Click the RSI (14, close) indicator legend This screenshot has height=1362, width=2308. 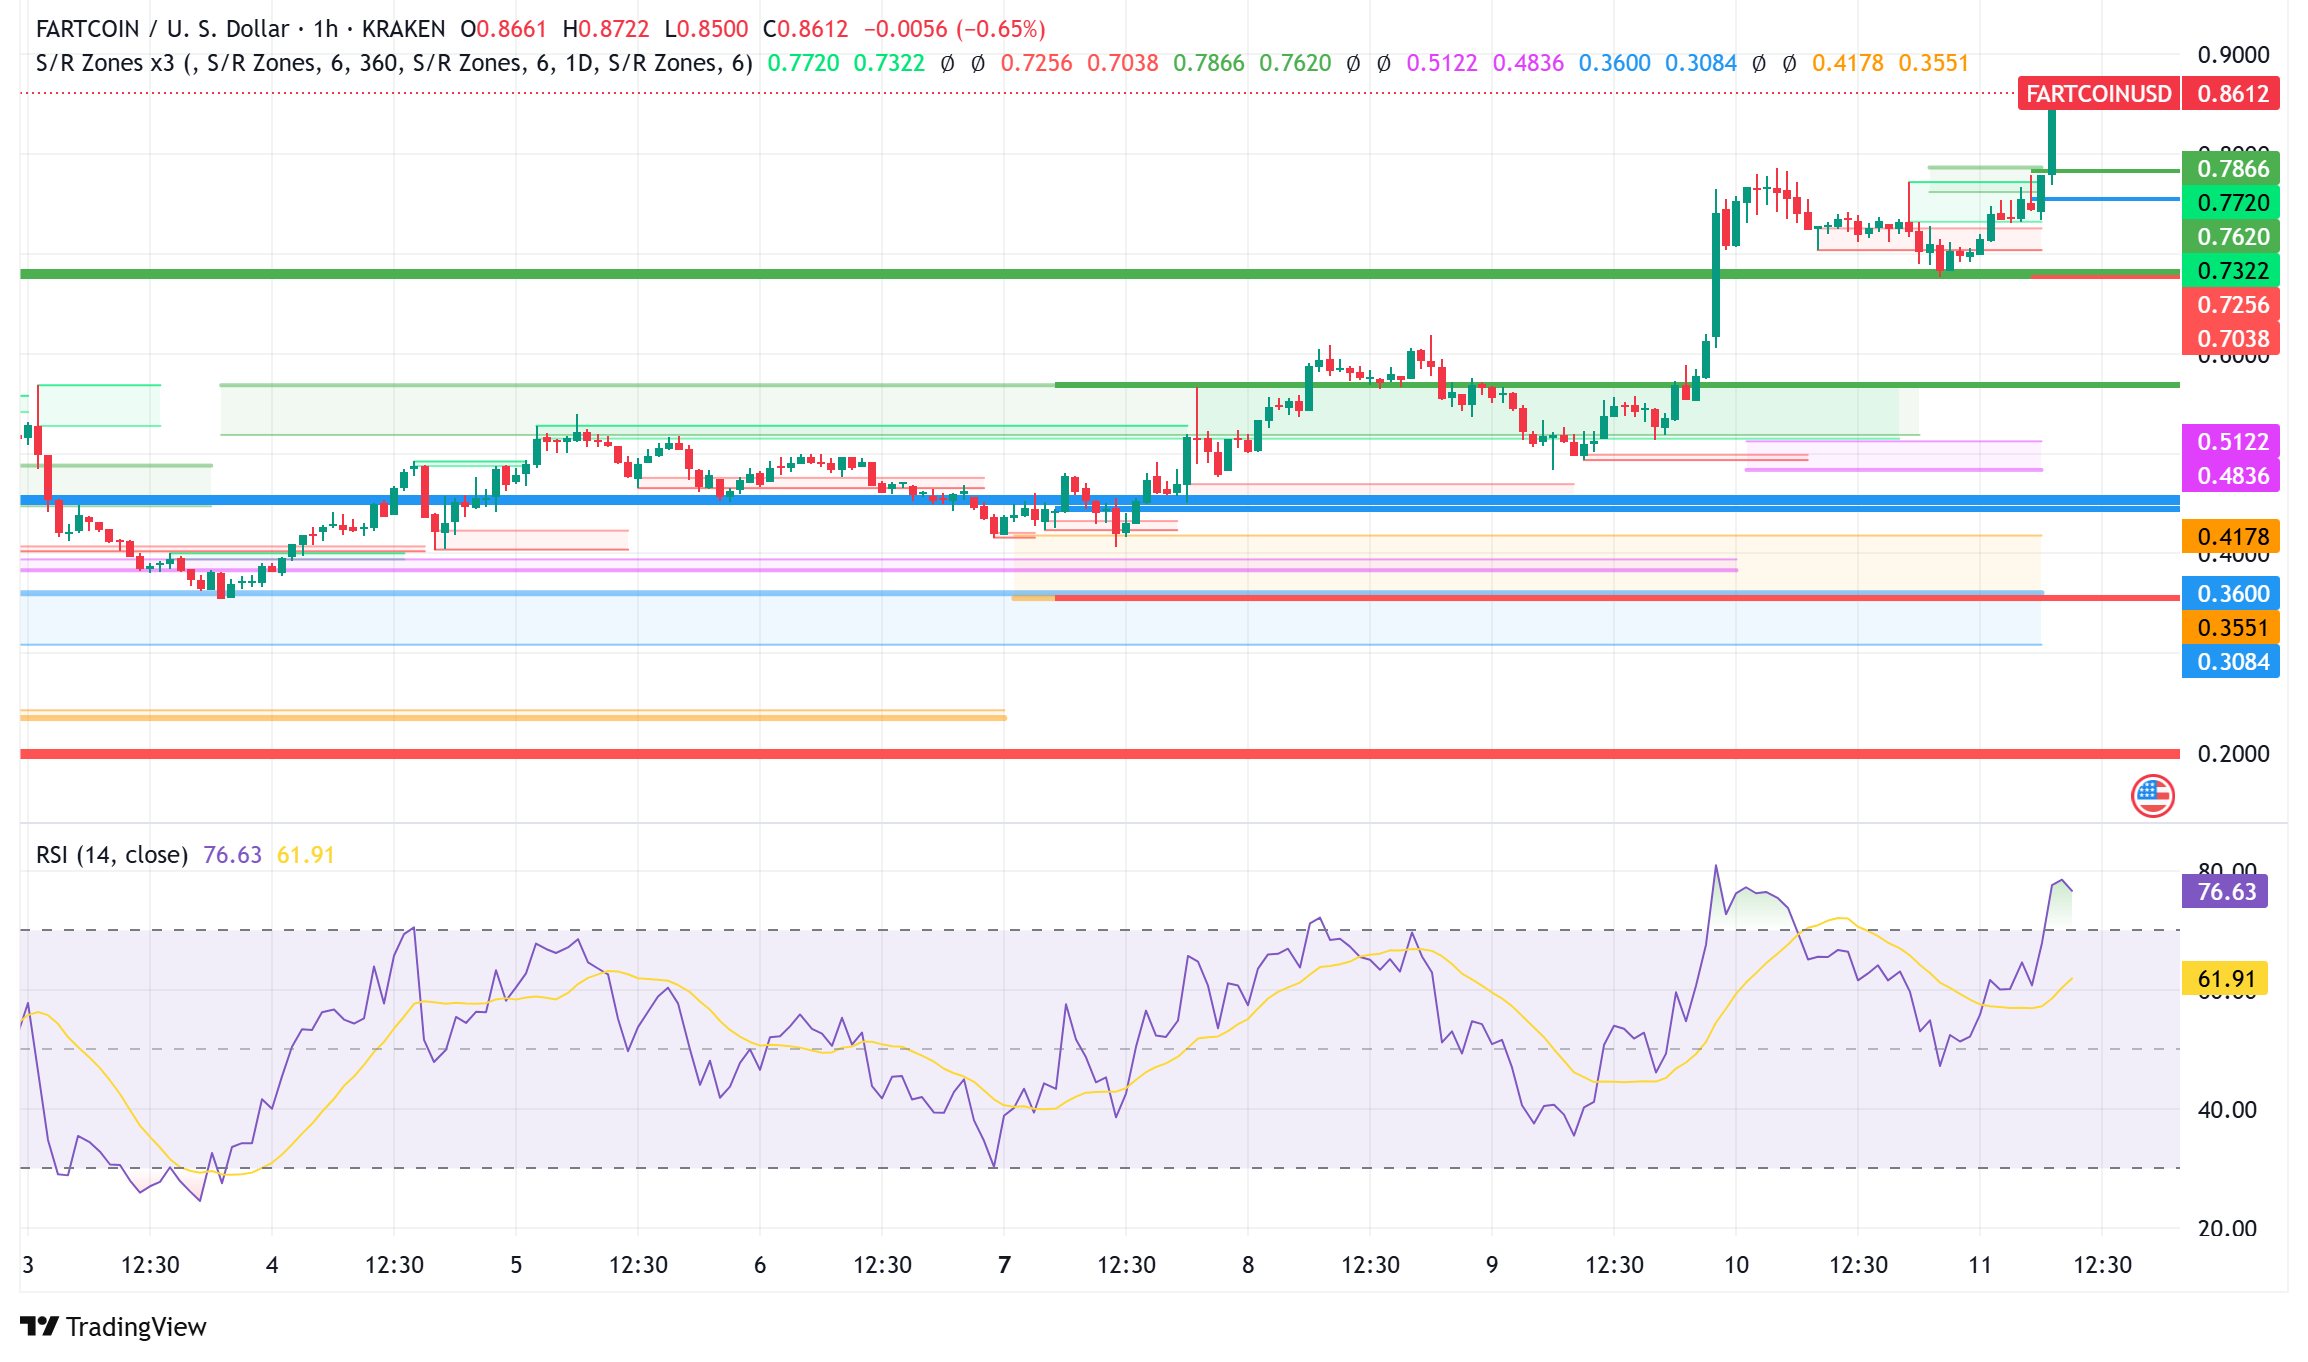[x=112, y=855]
